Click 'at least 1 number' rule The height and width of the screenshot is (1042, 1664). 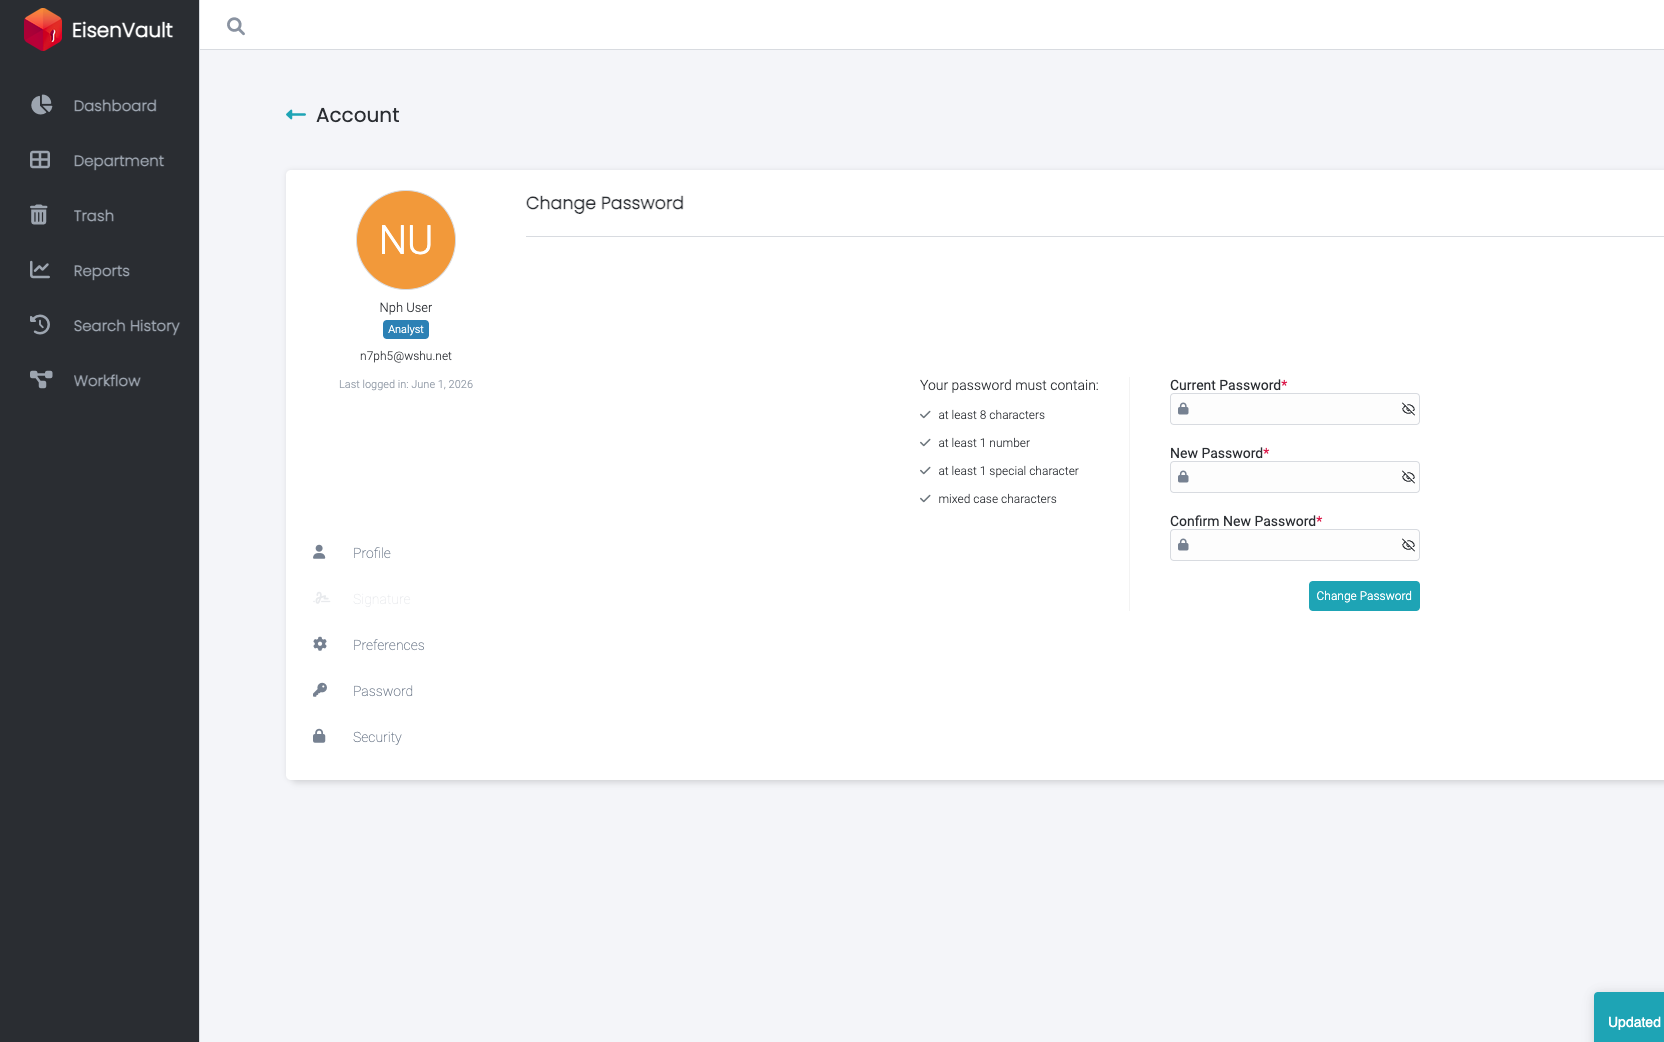click(x=984, y=443)
